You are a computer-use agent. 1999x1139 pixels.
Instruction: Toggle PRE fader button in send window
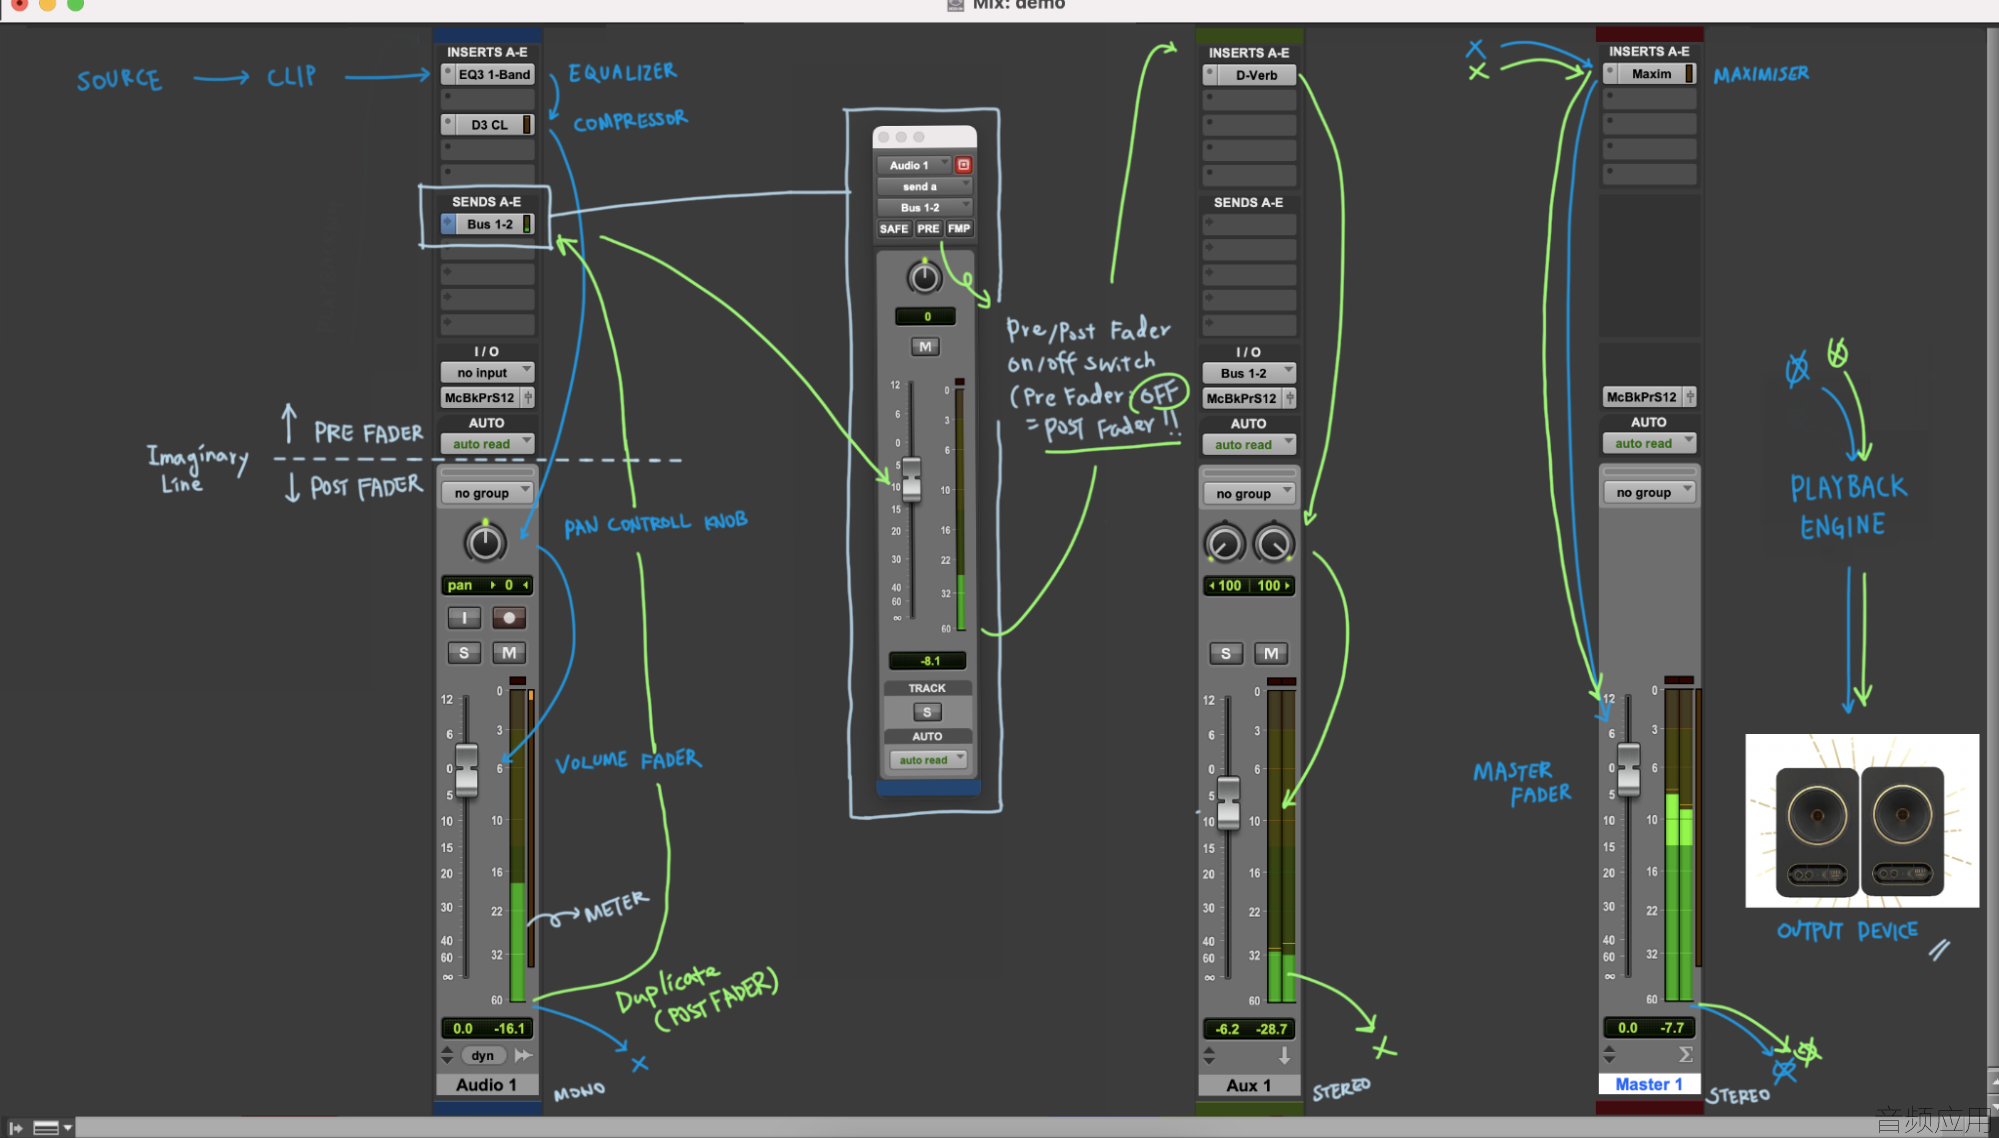point(929,229)
